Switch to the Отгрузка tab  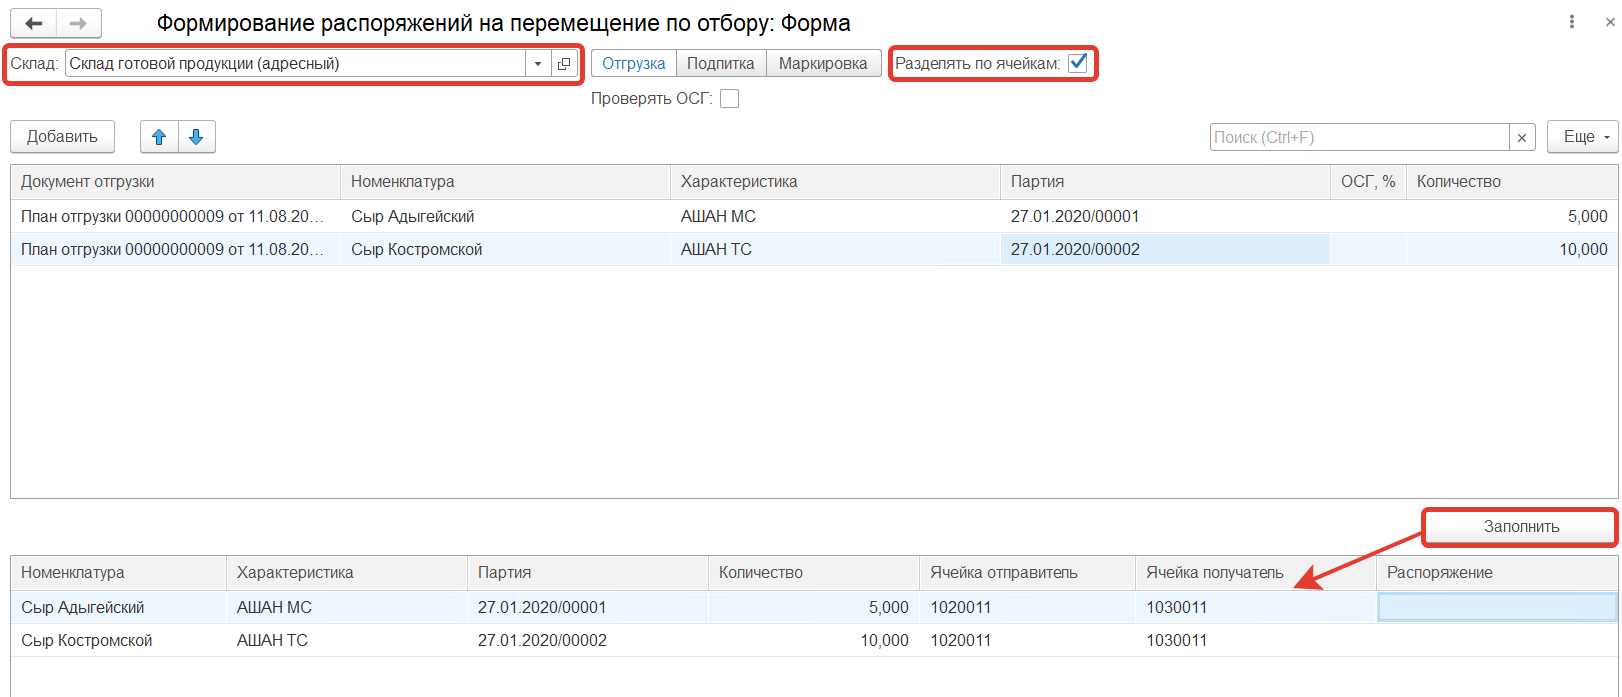click(634, 63)
